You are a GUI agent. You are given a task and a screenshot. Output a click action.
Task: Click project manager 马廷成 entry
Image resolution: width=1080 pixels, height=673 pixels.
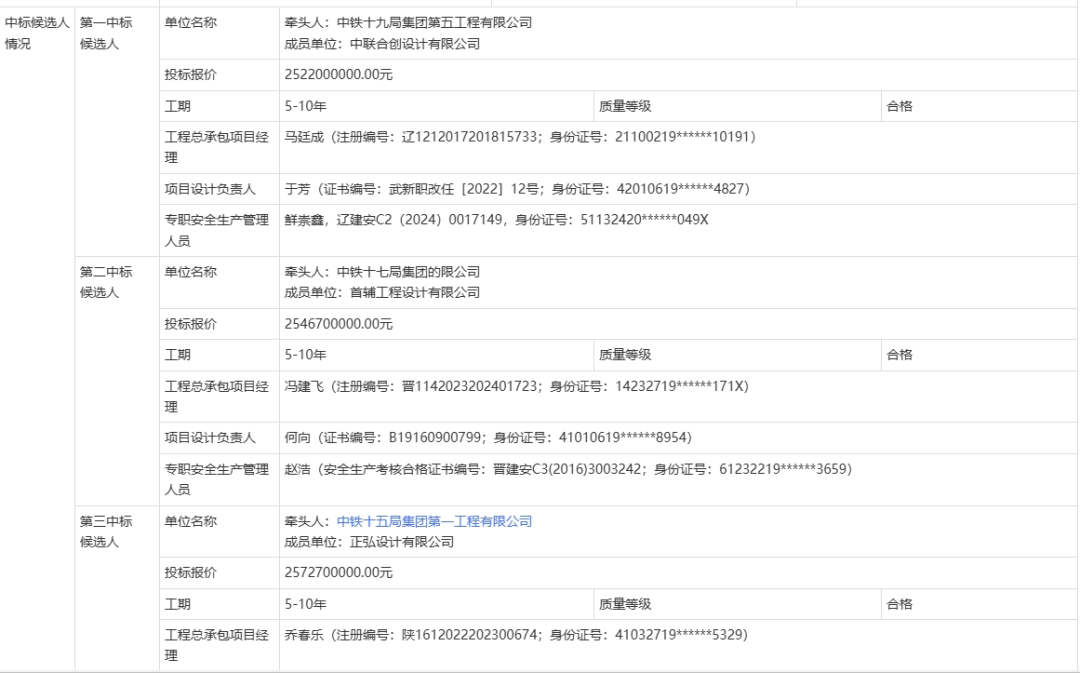point(520,137)
